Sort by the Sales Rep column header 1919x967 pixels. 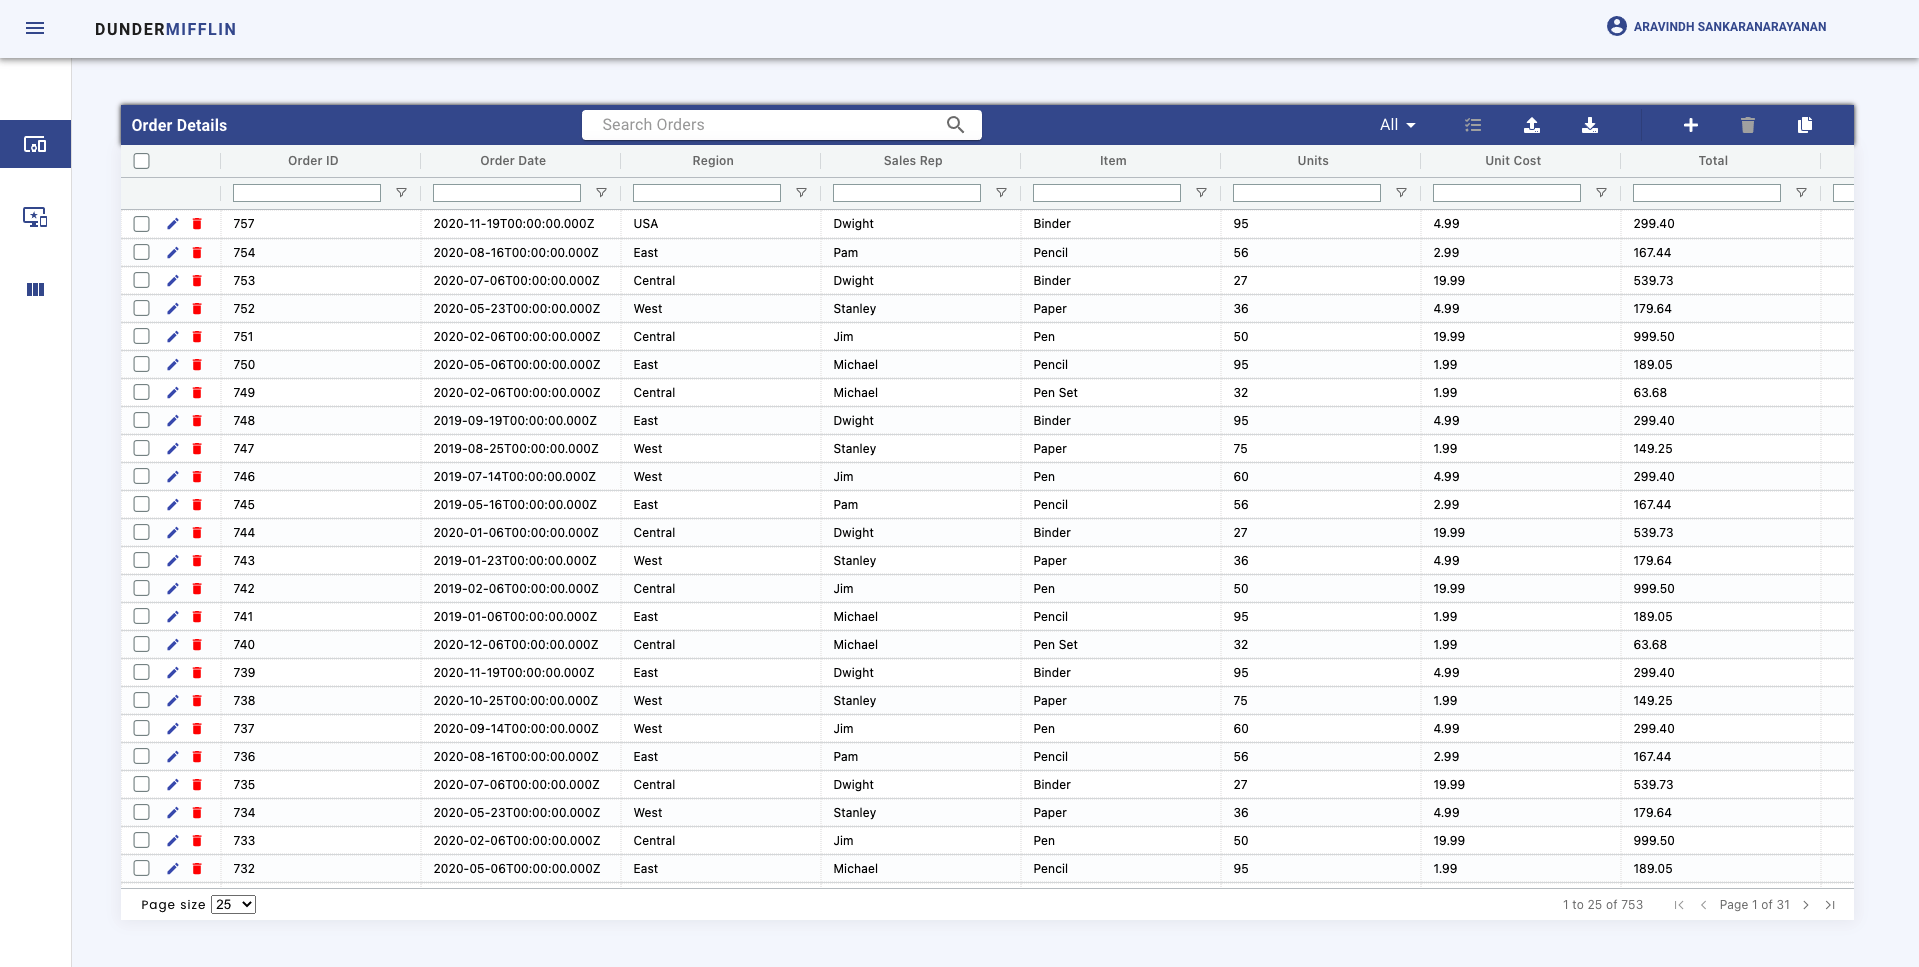[x=913, y=161]
